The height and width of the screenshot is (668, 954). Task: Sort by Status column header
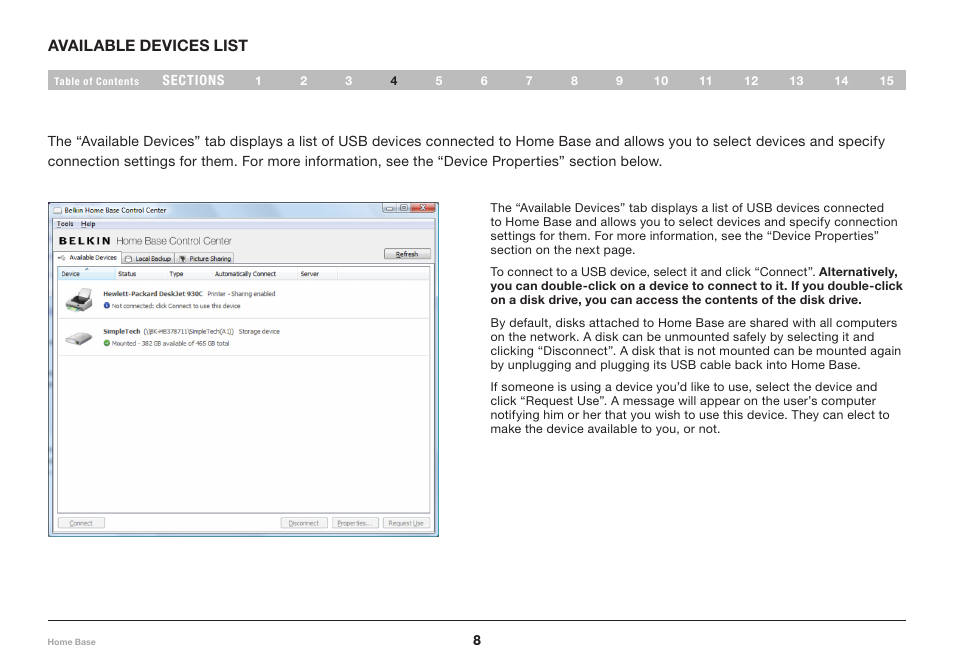tap(140, 274)
